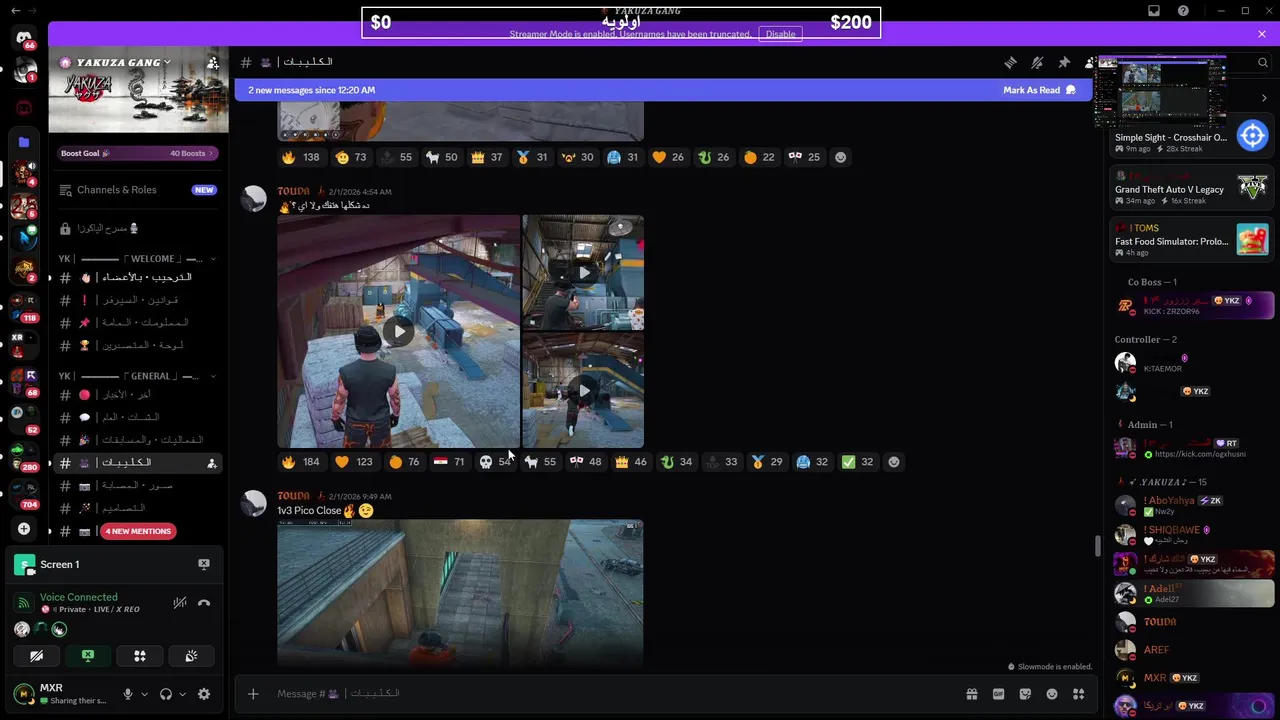The image size is (1280, 720).
Task: Click Mark As Read button
Action: 1039,90
